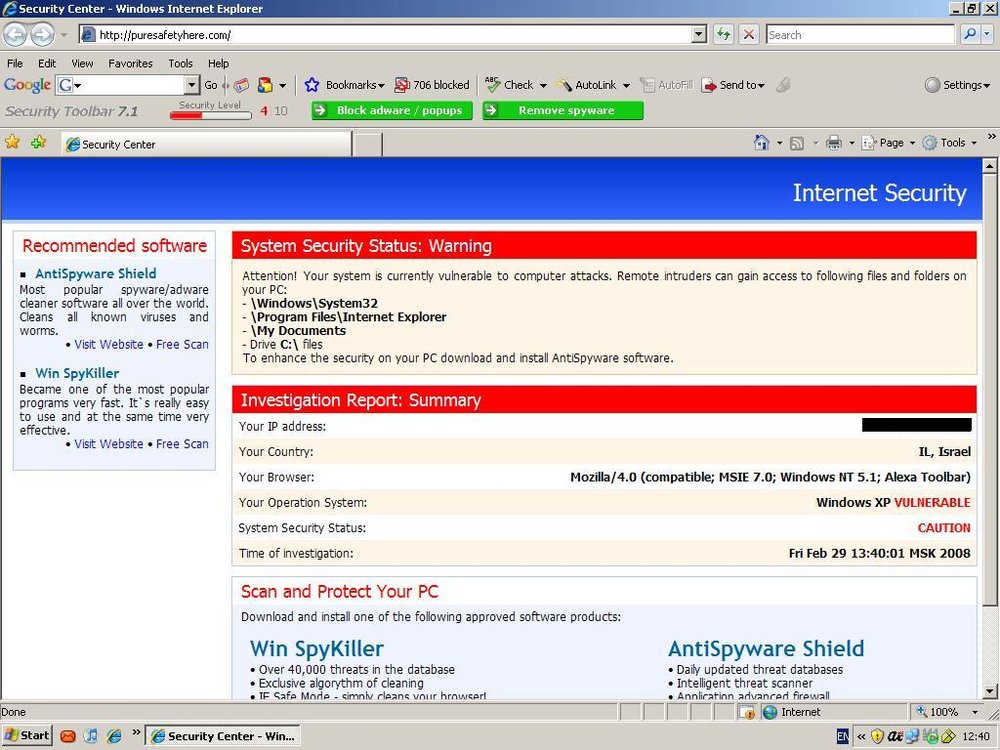
Task: Open the Help menu
Action: [218, 63]
